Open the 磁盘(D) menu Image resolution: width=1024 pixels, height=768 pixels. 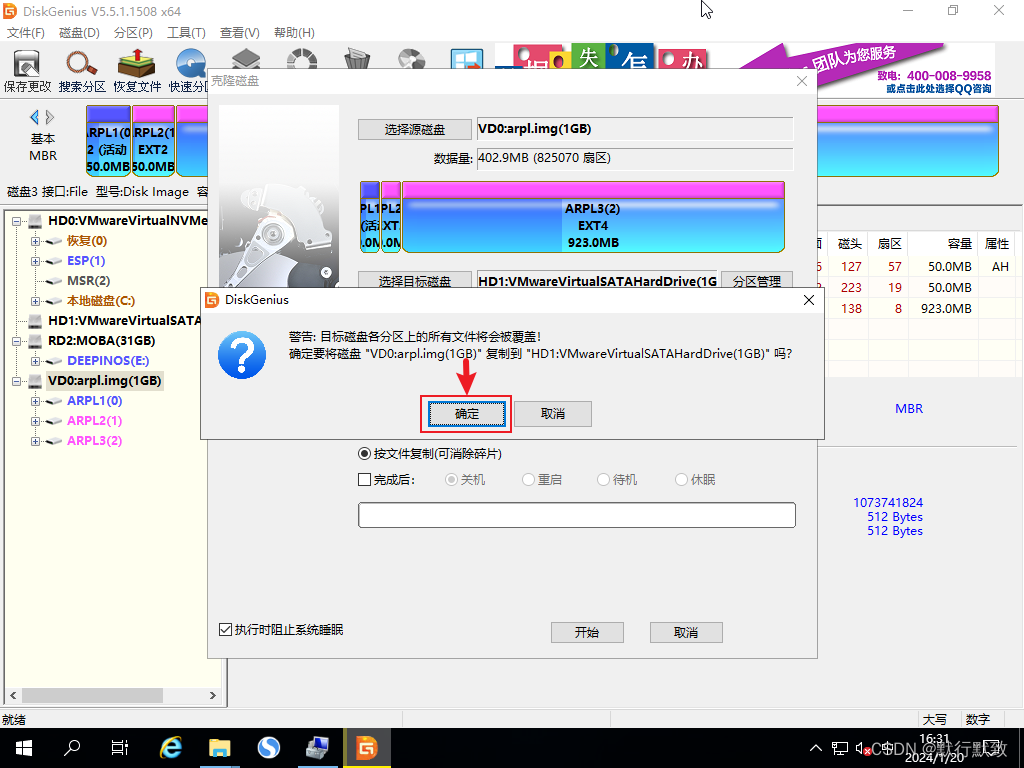79,33
